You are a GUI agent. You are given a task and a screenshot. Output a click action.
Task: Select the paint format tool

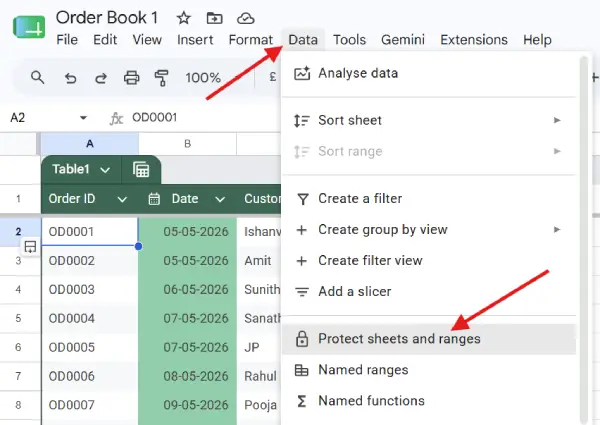click(x=161, y=78)
